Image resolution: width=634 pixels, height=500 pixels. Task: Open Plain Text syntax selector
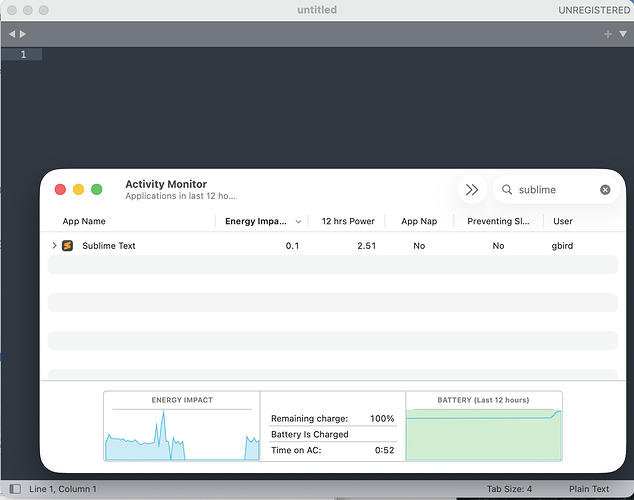[589, 489]
